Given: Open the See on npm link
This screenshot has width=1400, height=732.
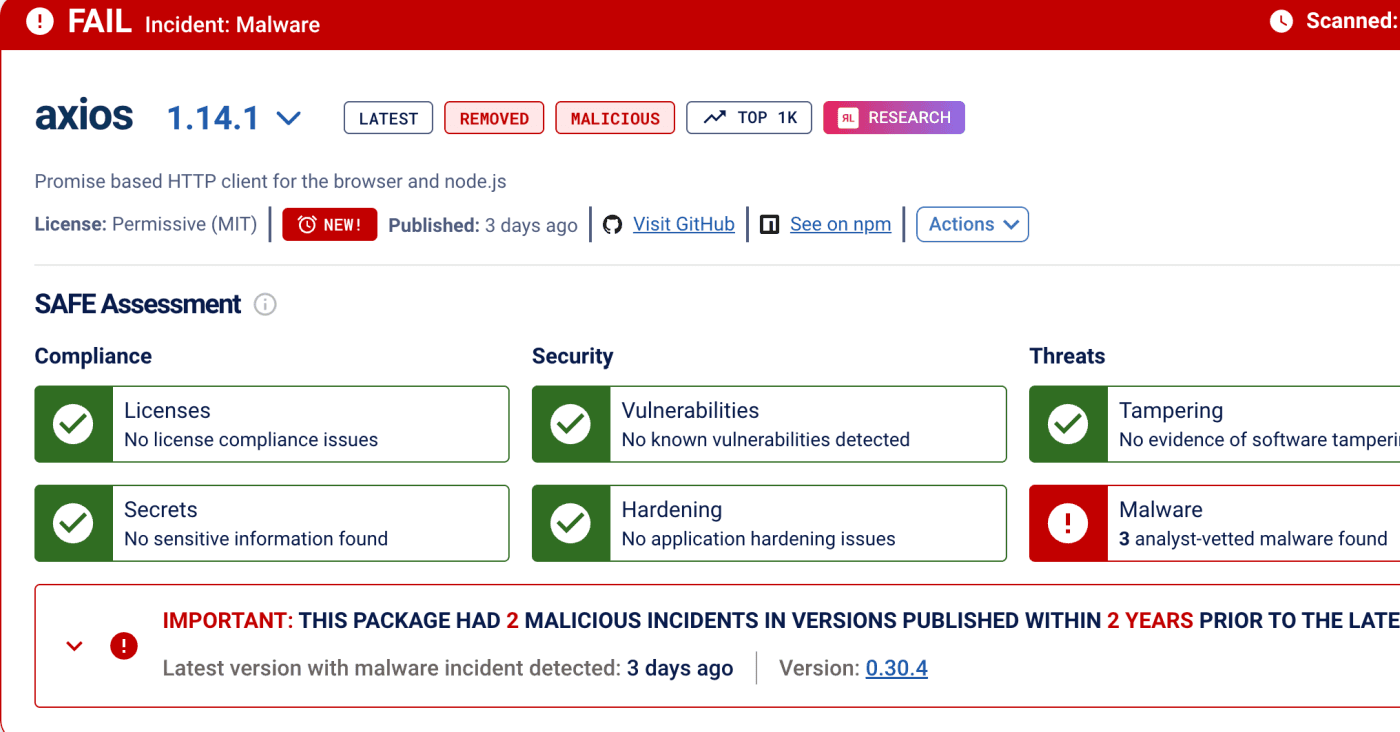Looking at the screenshot, I should [x=840, y=225].
